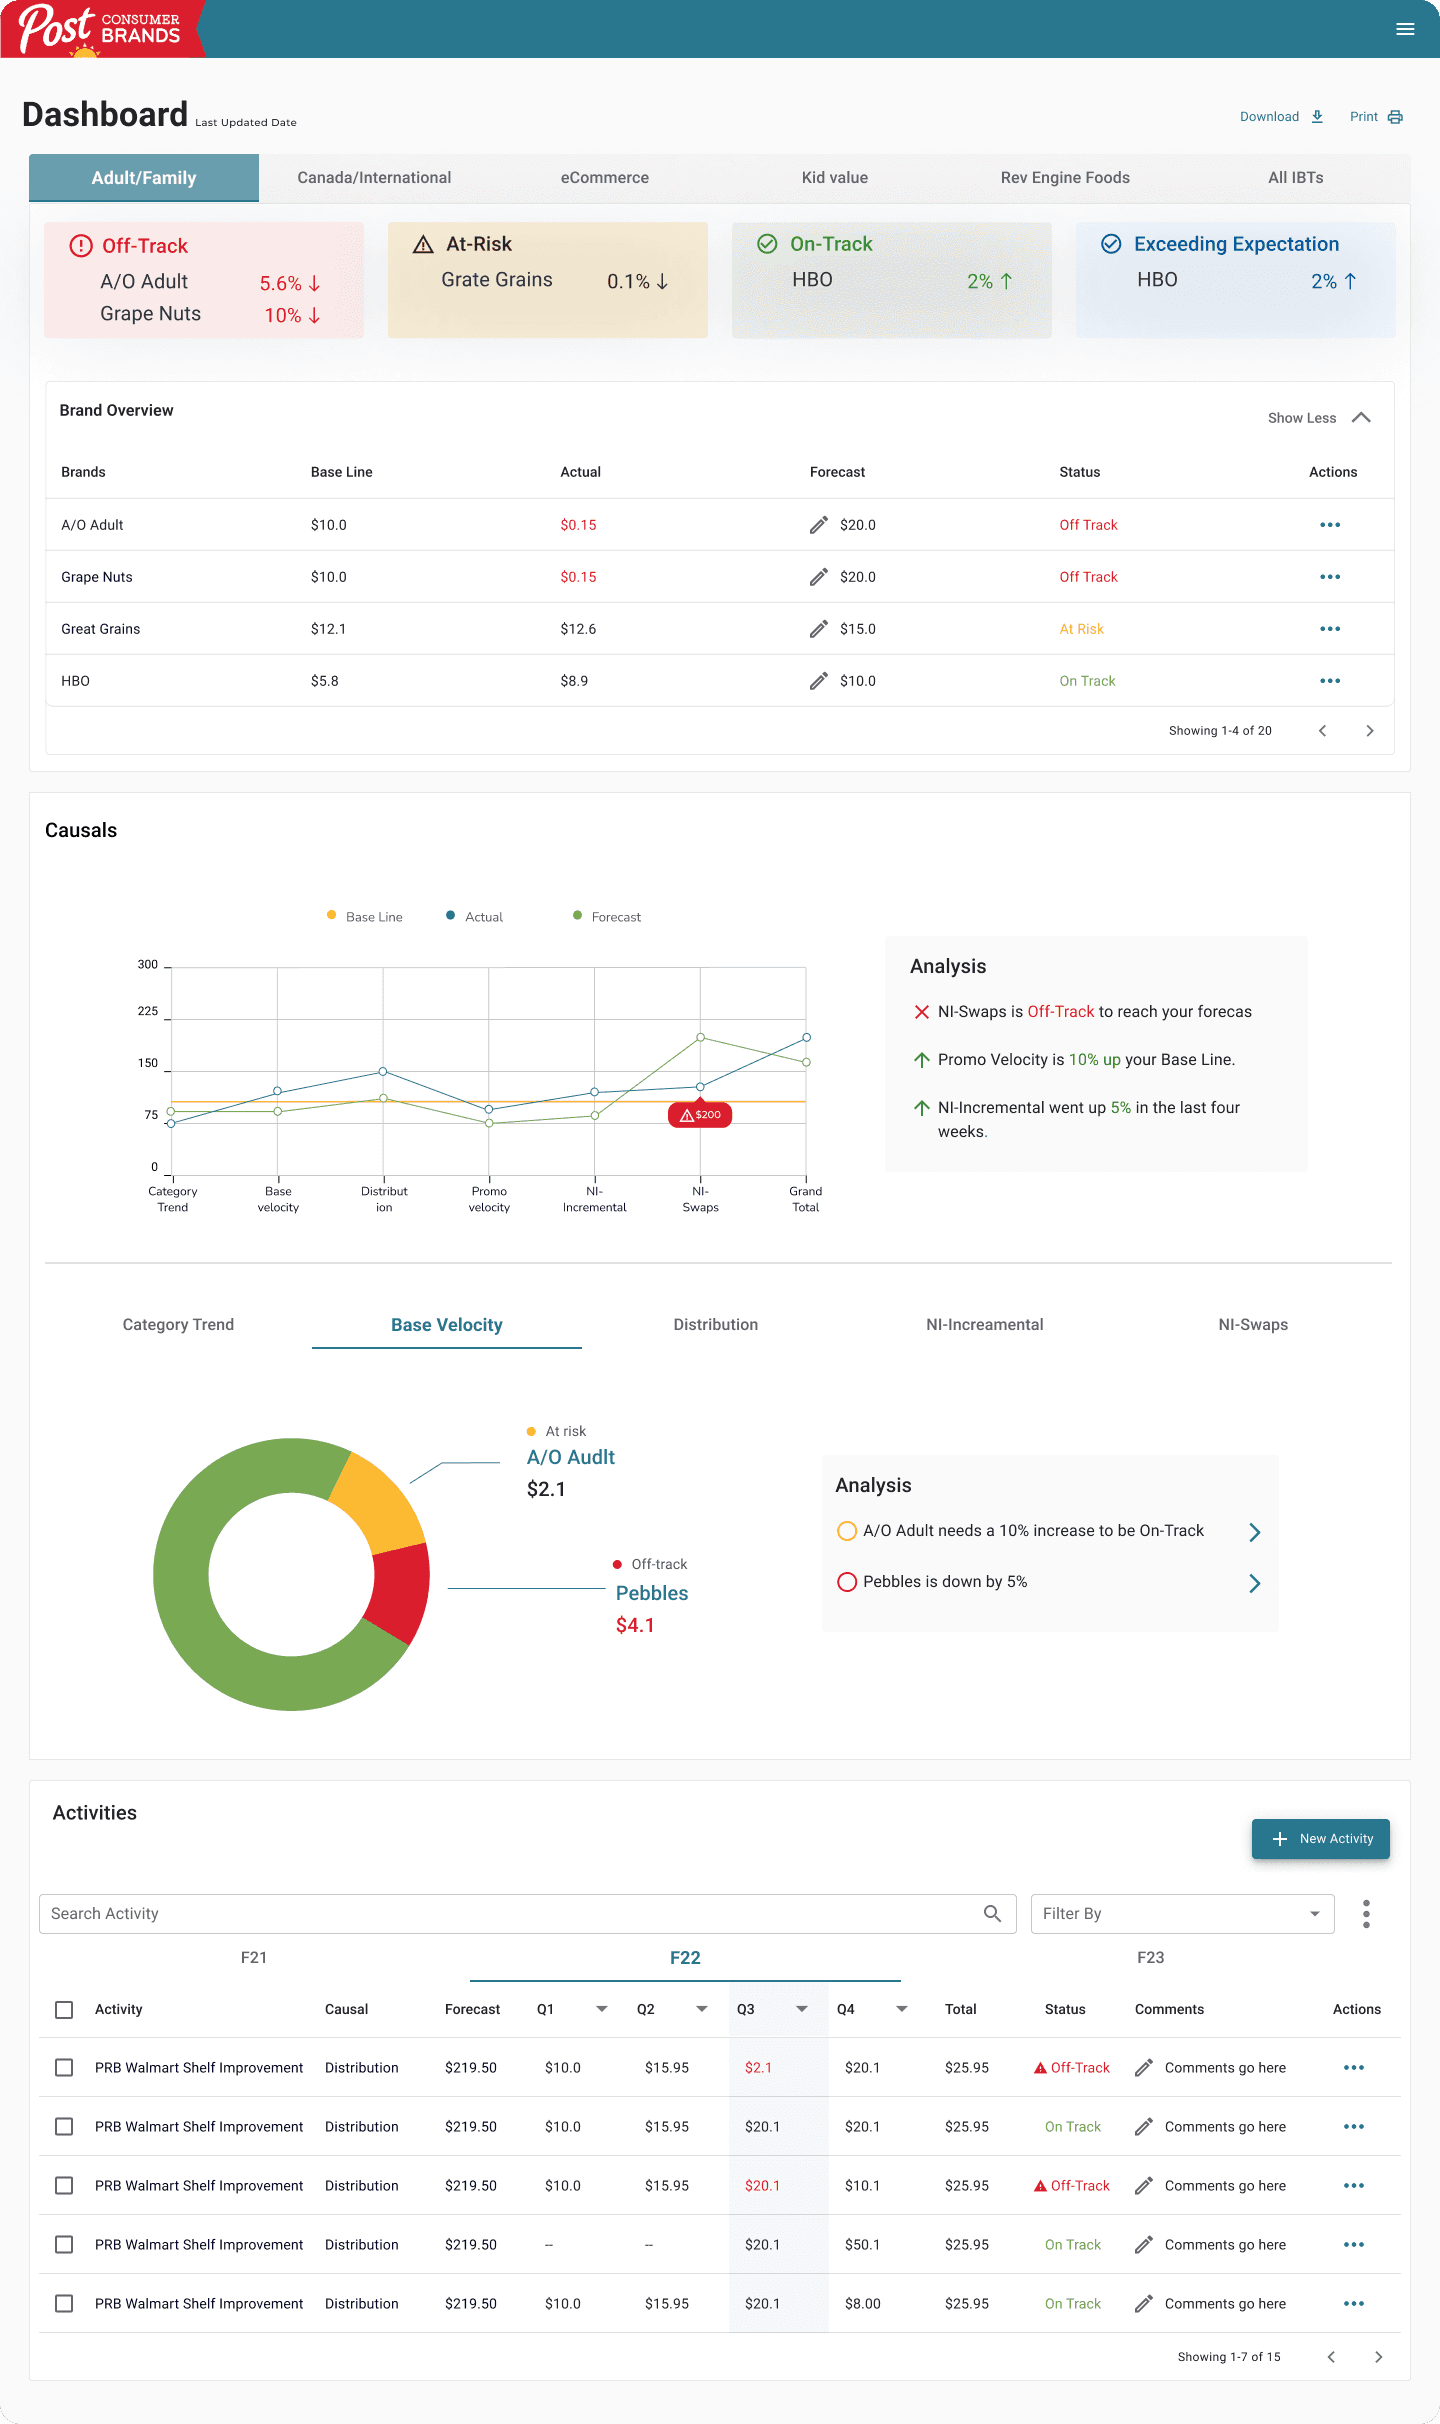Screen dimensions: 1440x2424
Task: Edit comment pencil in first activity row
Action: [1145, 2067]
